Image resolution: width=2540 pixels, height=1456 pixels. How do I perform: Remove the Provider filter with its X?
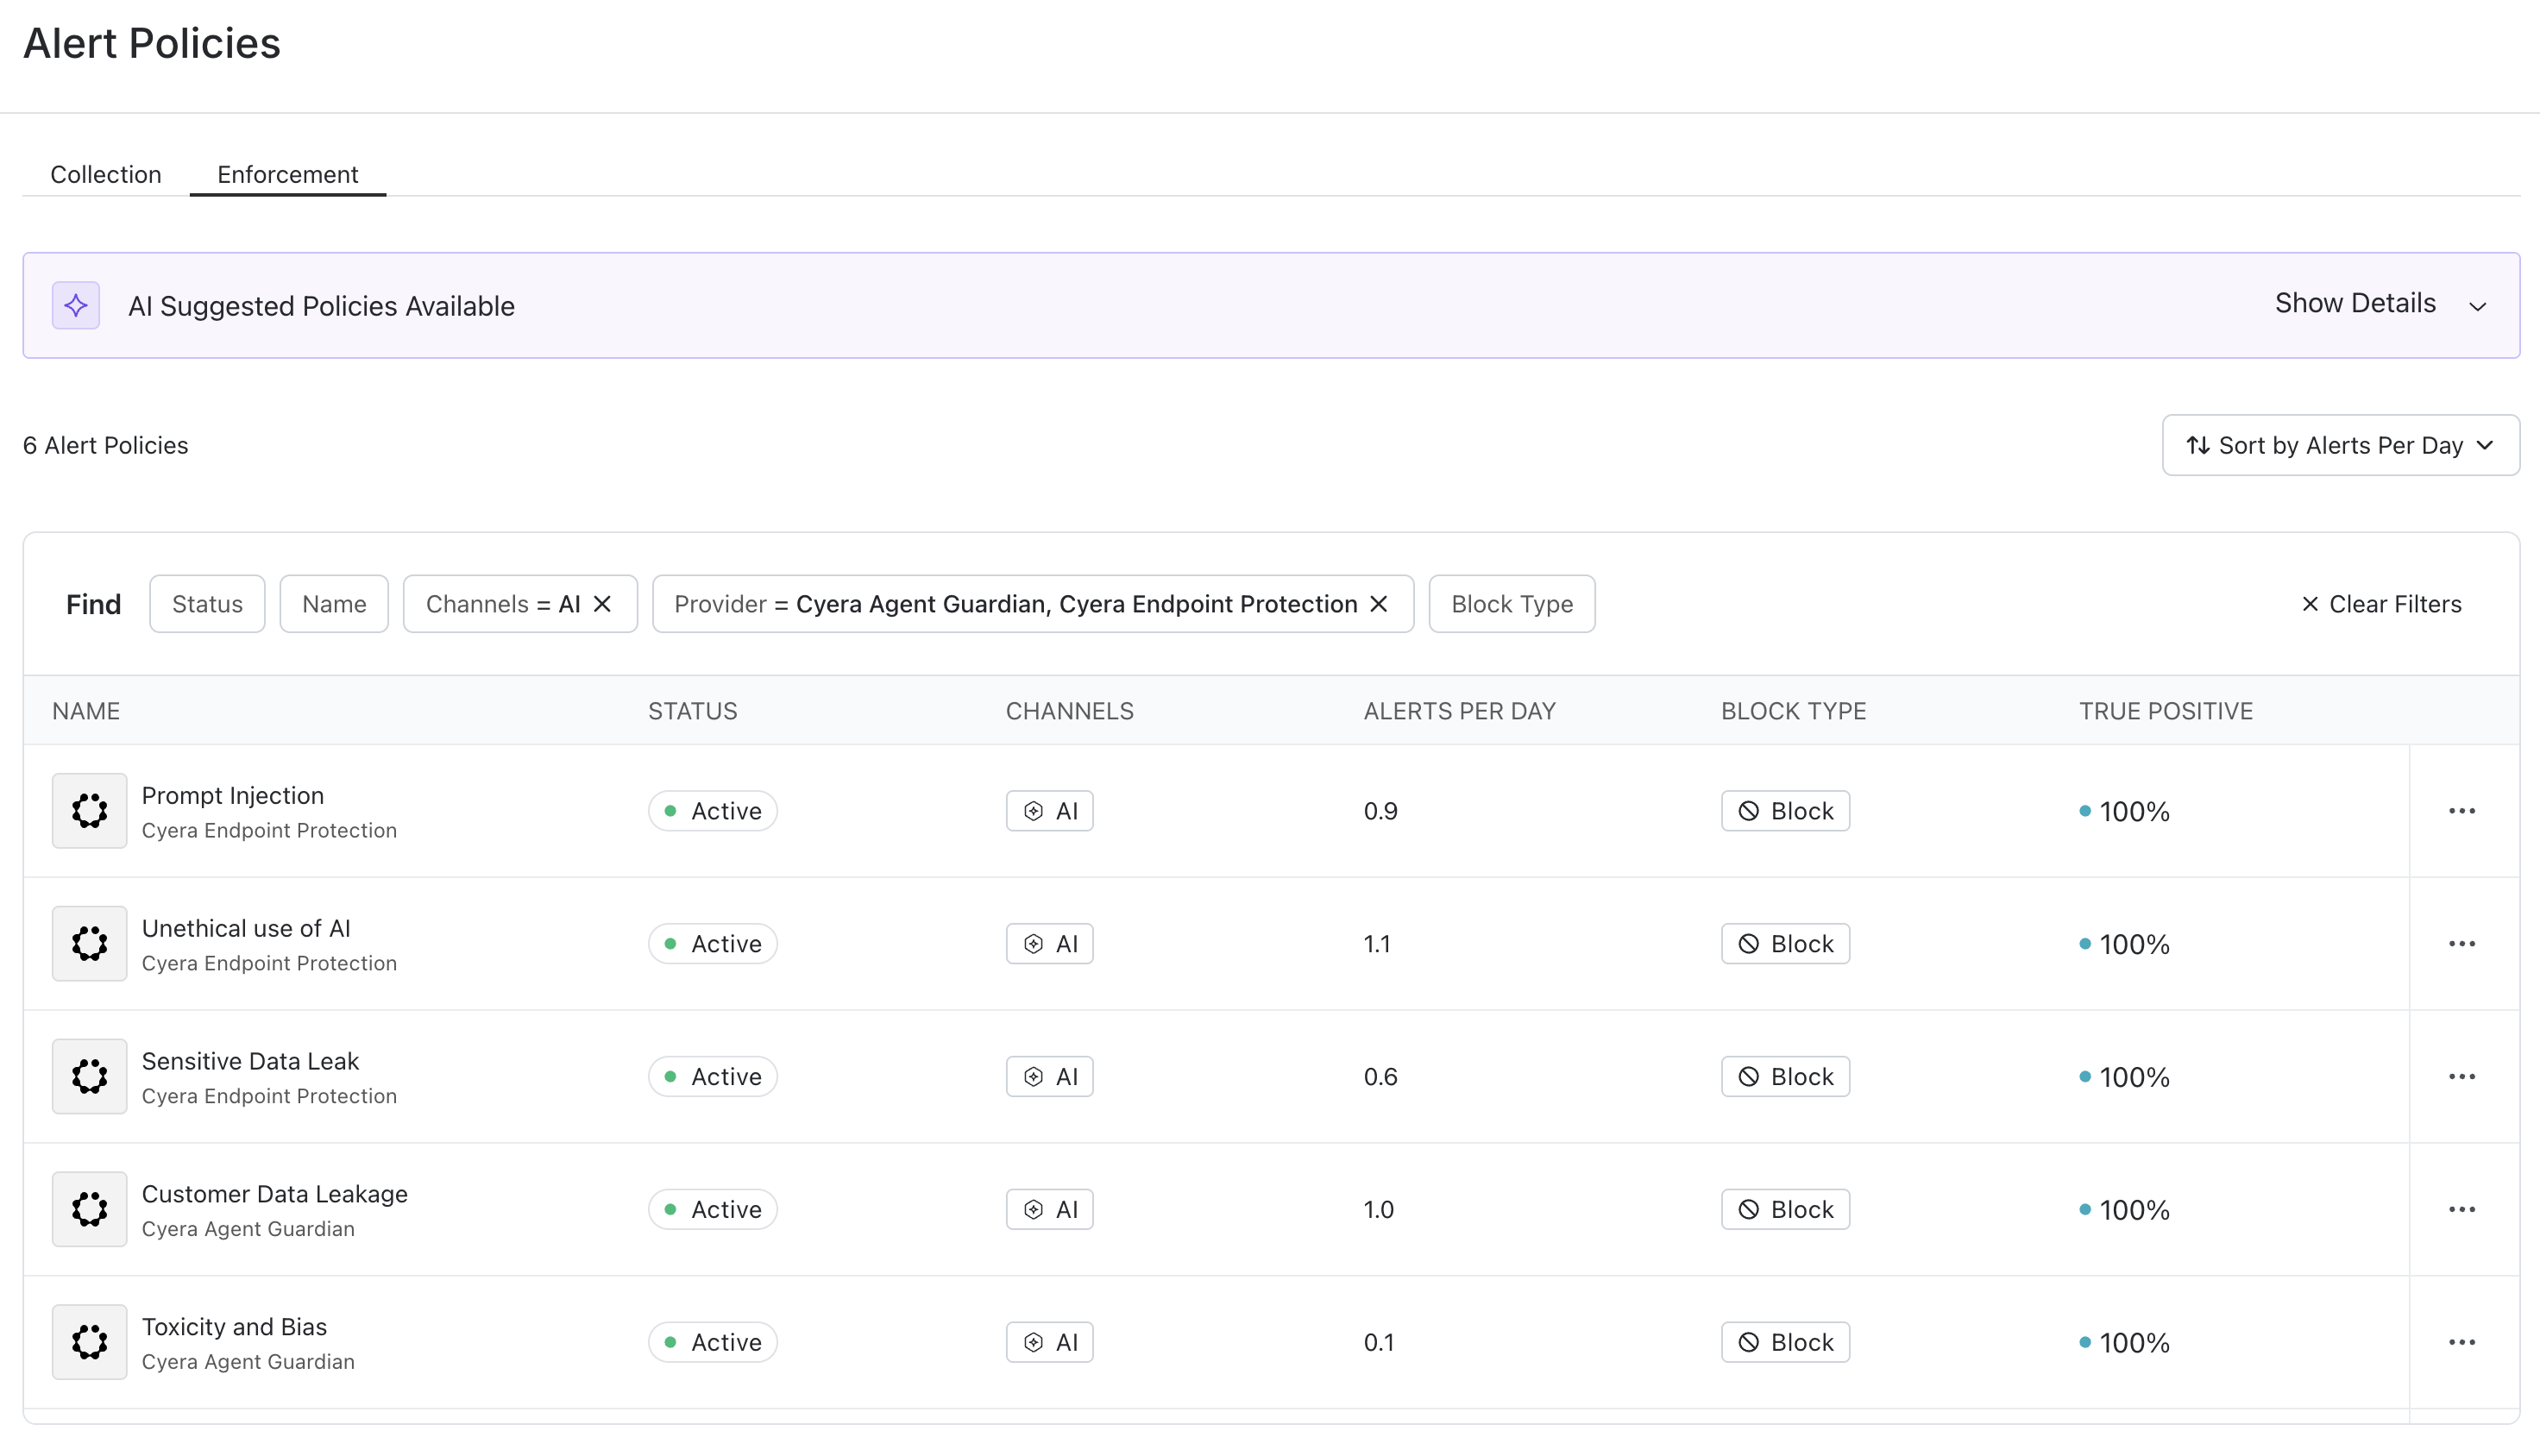[1379, 604]
